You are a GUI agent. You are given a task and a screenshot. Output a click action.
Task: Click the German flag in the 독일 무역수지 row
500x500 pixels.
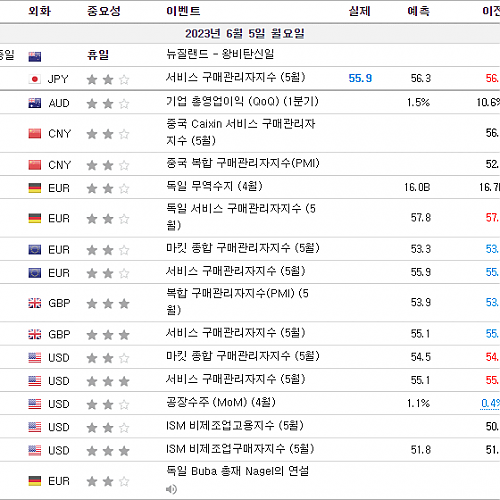pos(35,188)
